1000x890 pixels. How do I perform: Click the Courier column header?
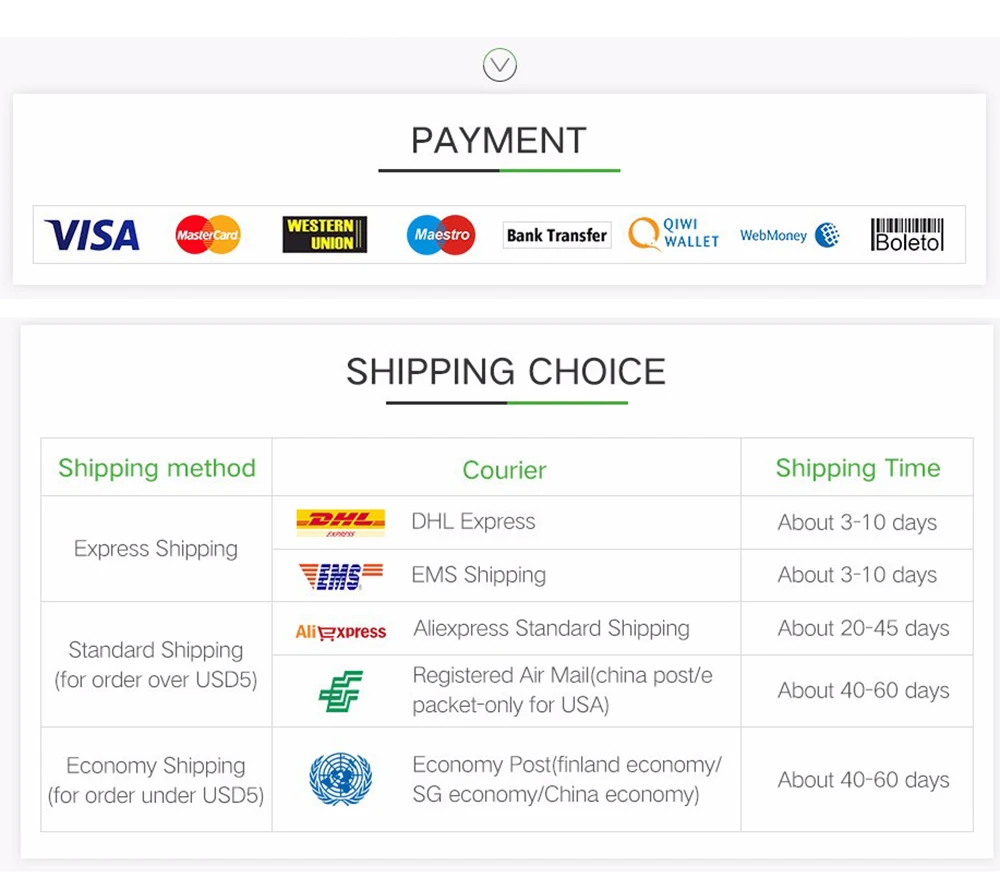click(x=504, y=471)
